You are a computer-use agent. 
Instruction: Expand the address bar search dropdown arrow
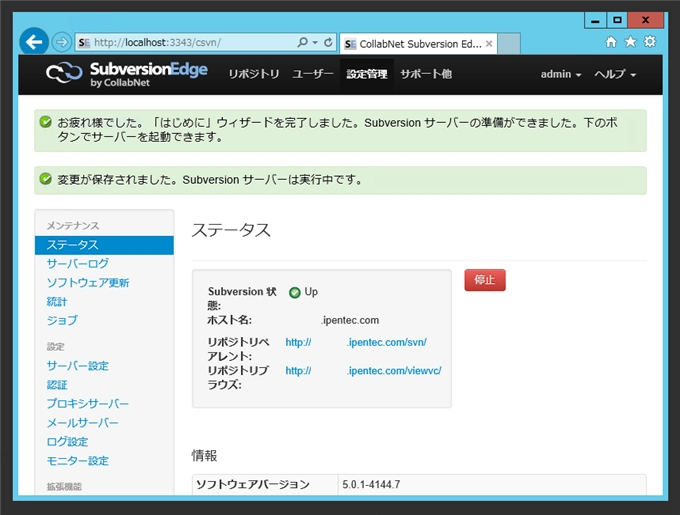[315, 42]
